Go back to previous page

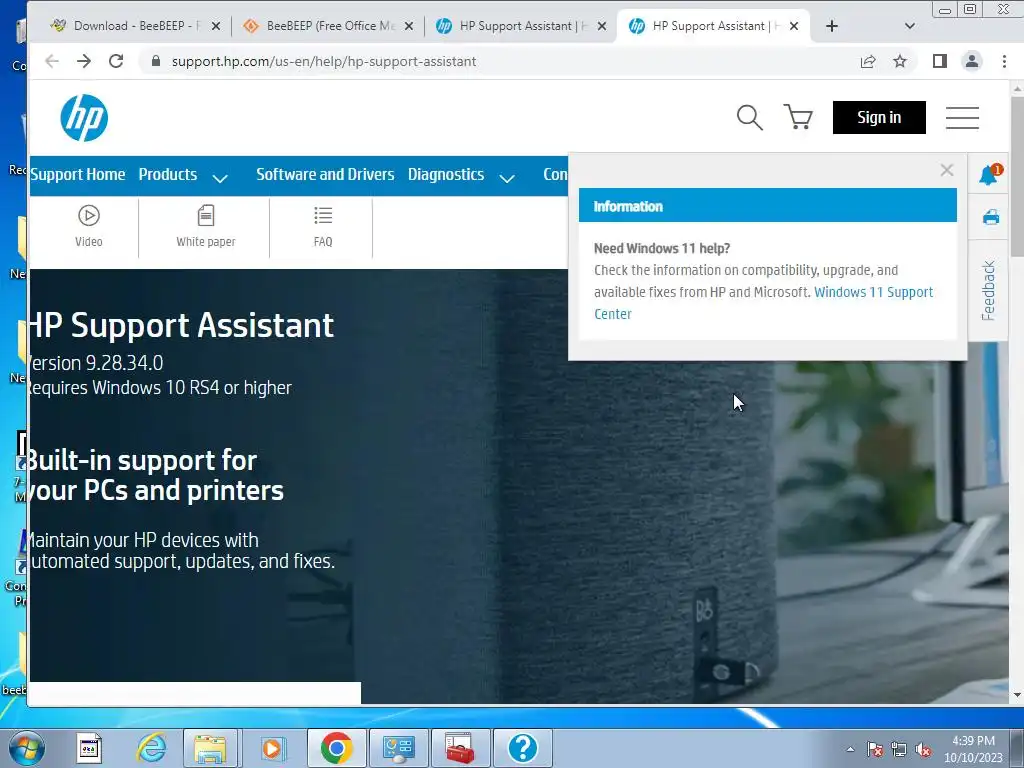pyautogui.click(x=52, y=61)
